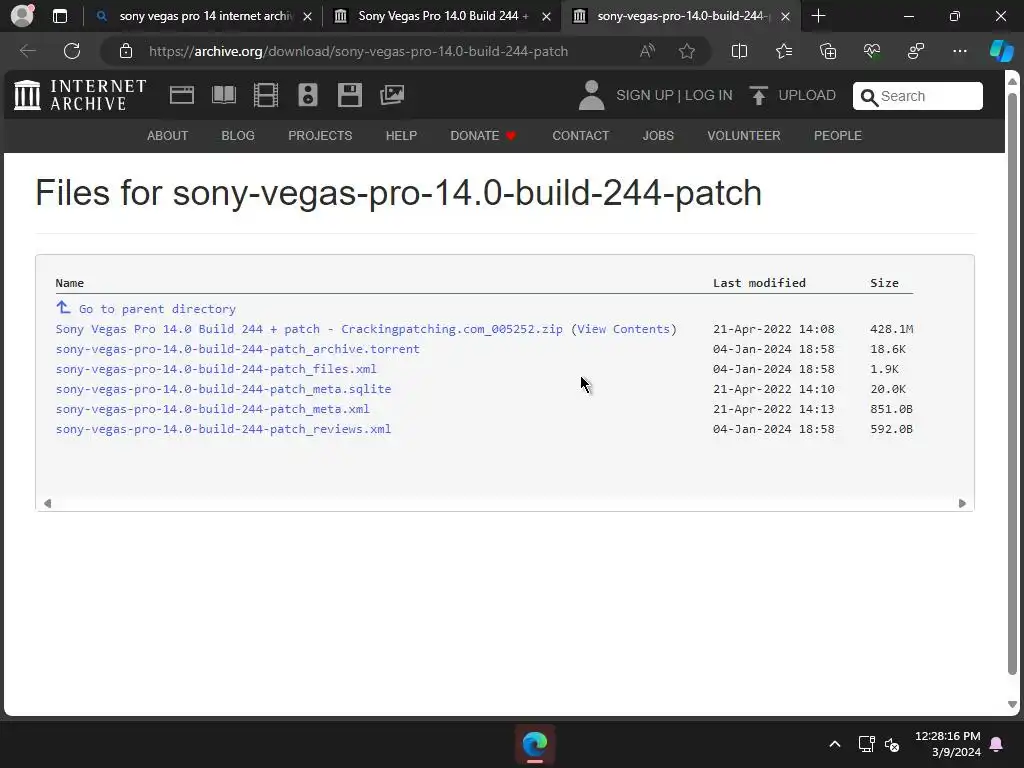Open the Web (Wayback) icon
Screen dimensions: 1024x768
[x=182, y=95]
